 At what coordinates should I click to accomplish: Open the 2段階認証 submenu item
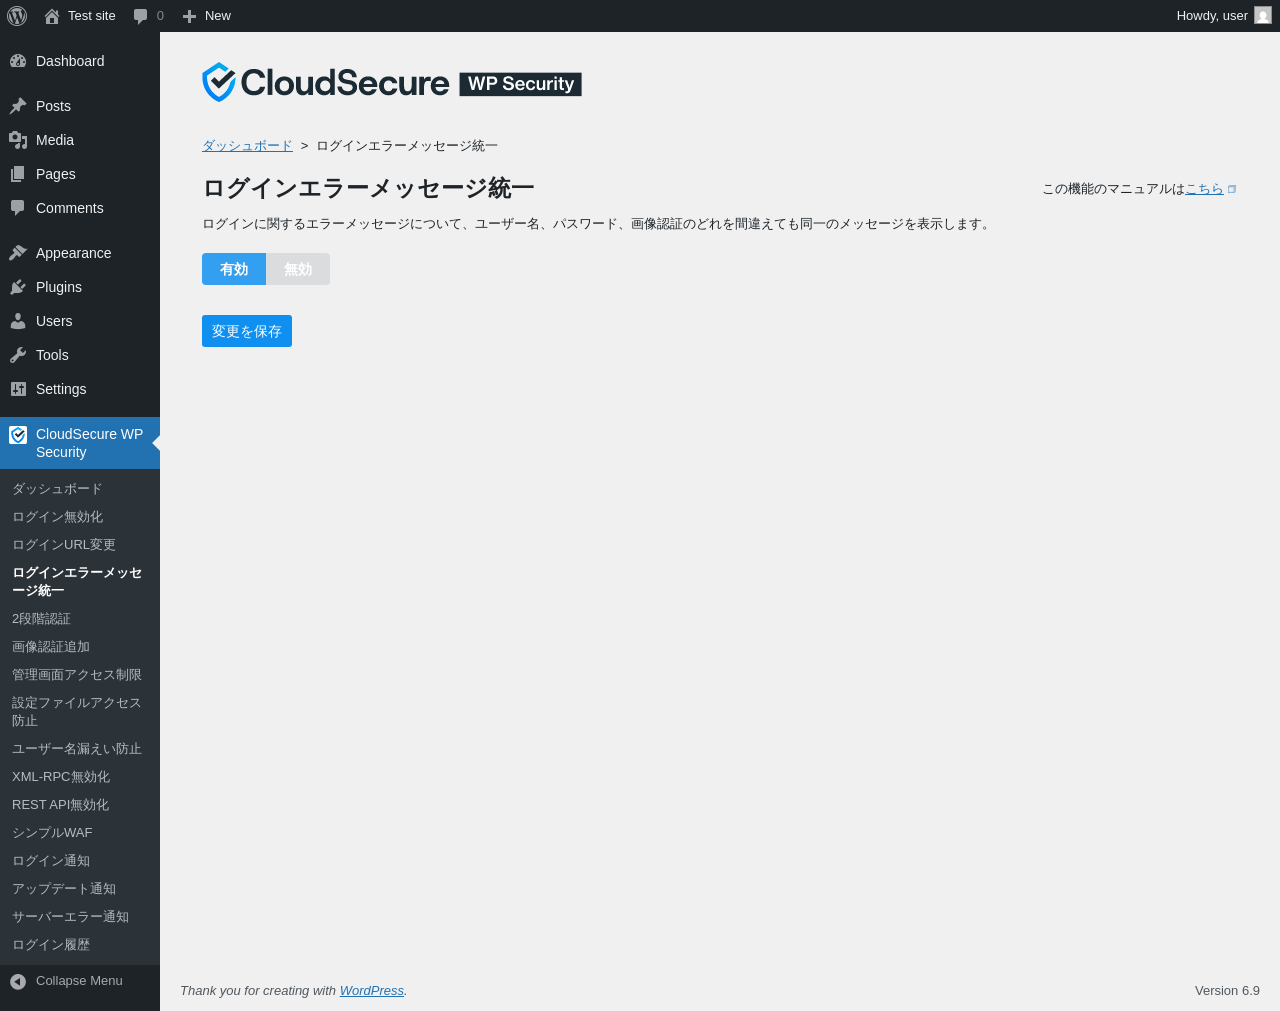(x=41, y=619)
